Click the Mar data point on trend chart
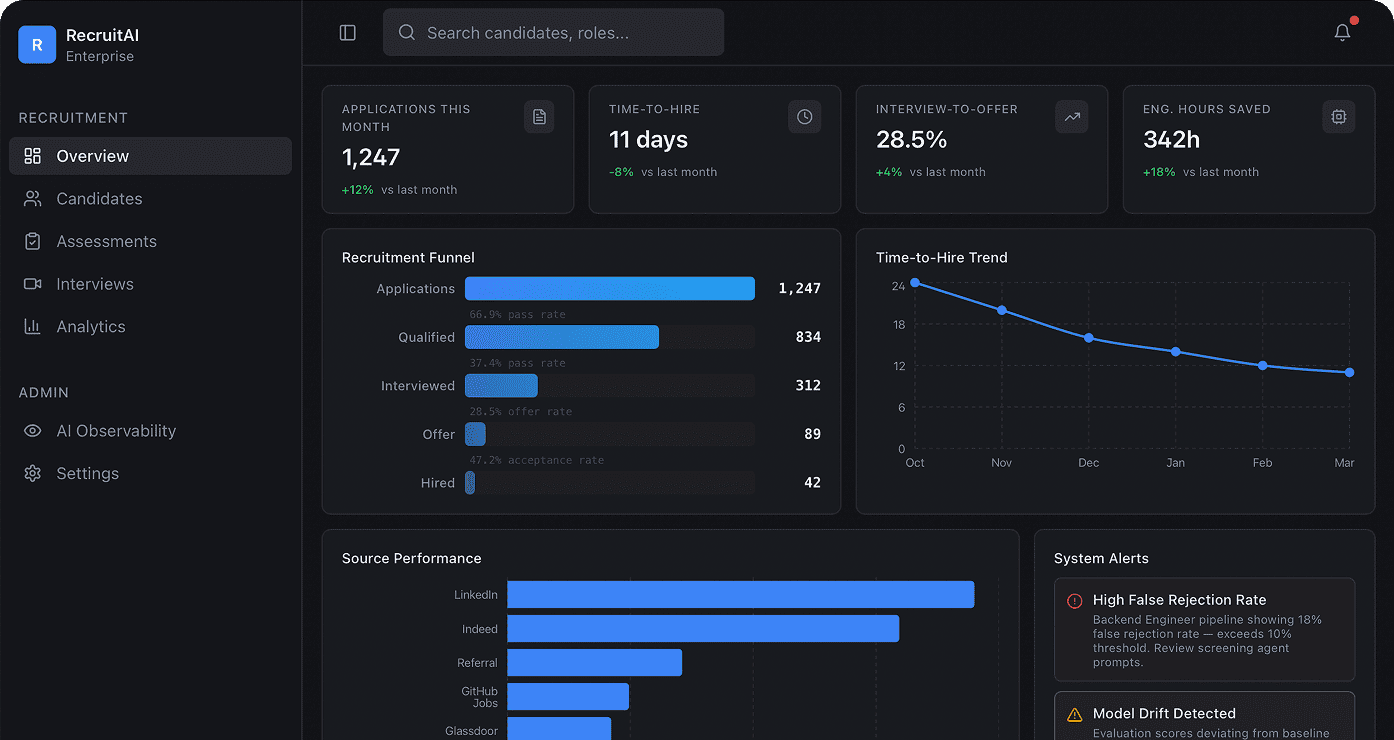Image resolution: width=1394 pixels, height=740 pixels. (1350, 373)
